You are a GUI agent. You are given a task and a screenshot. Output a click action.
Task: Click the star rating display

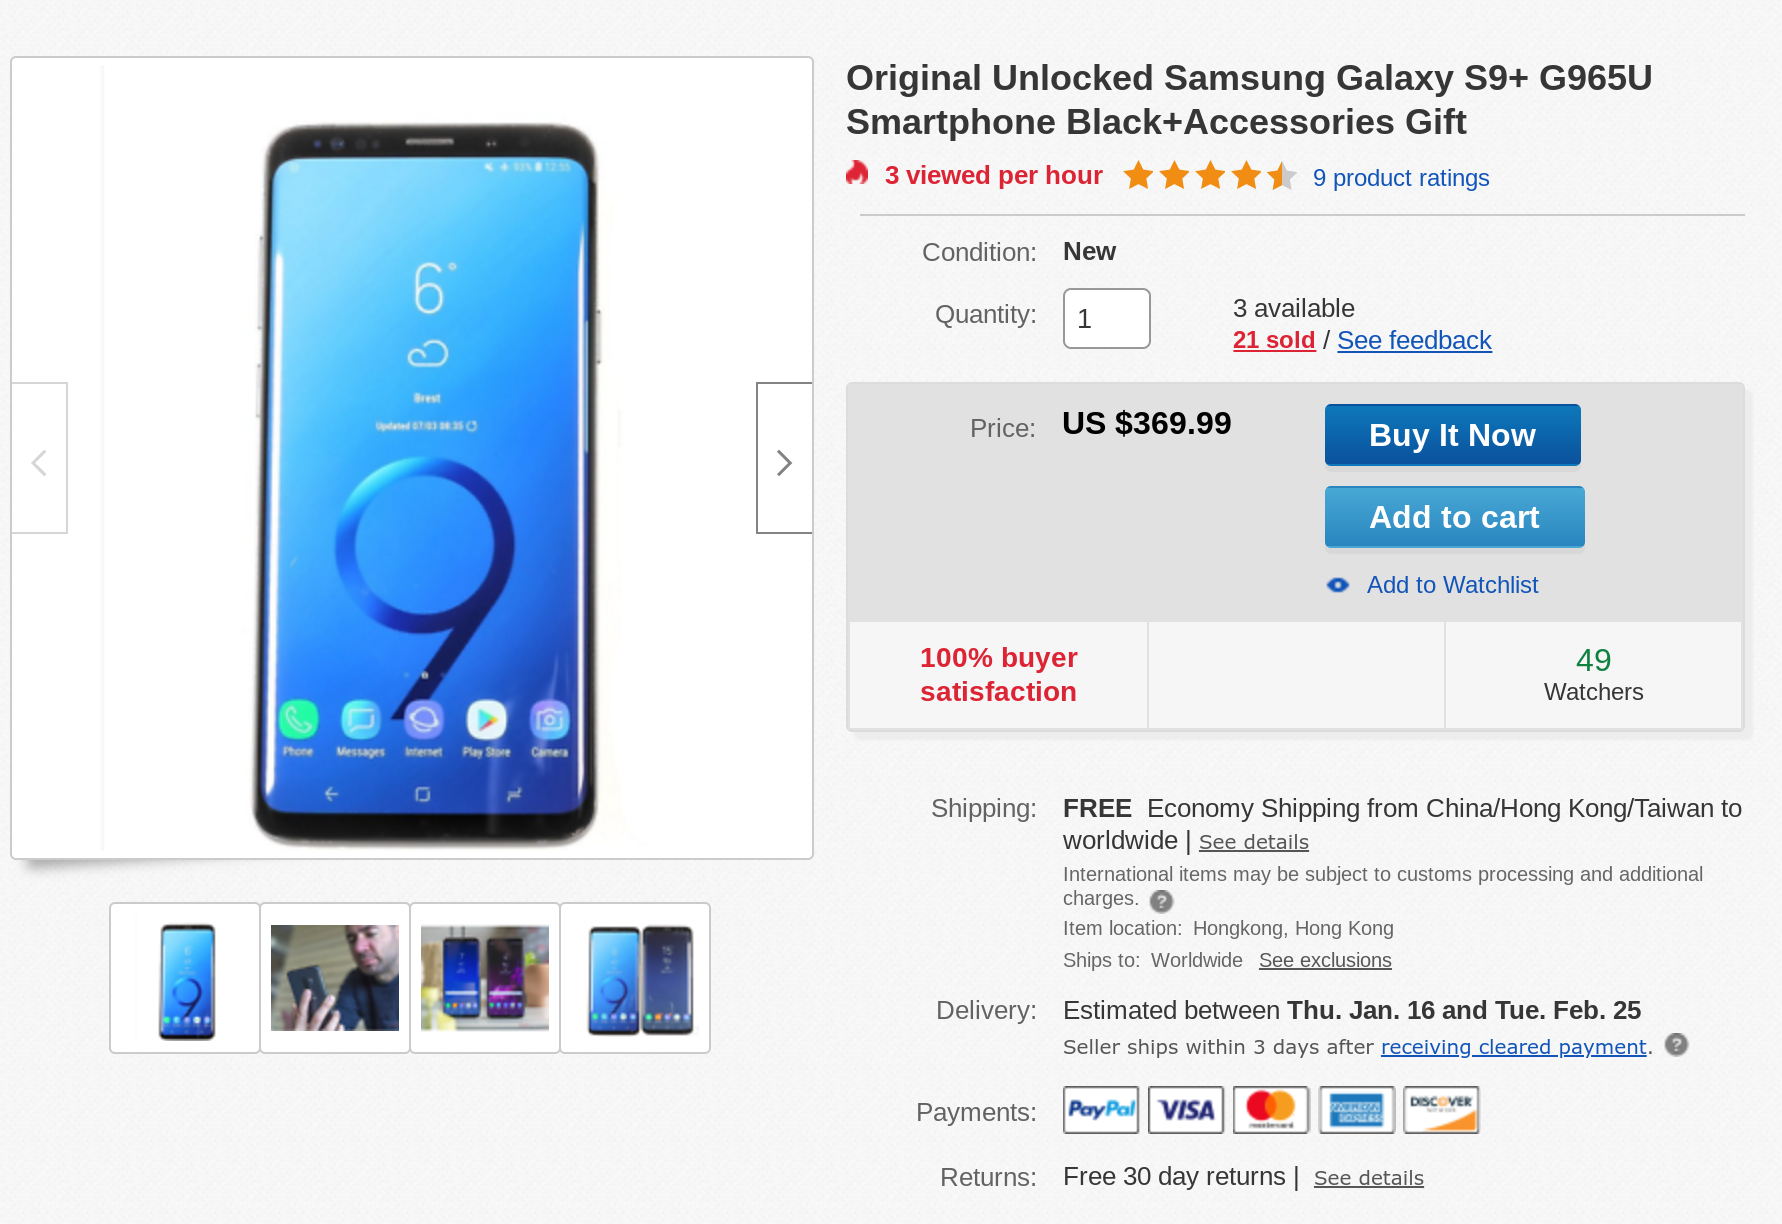[x=1209, y=177]
